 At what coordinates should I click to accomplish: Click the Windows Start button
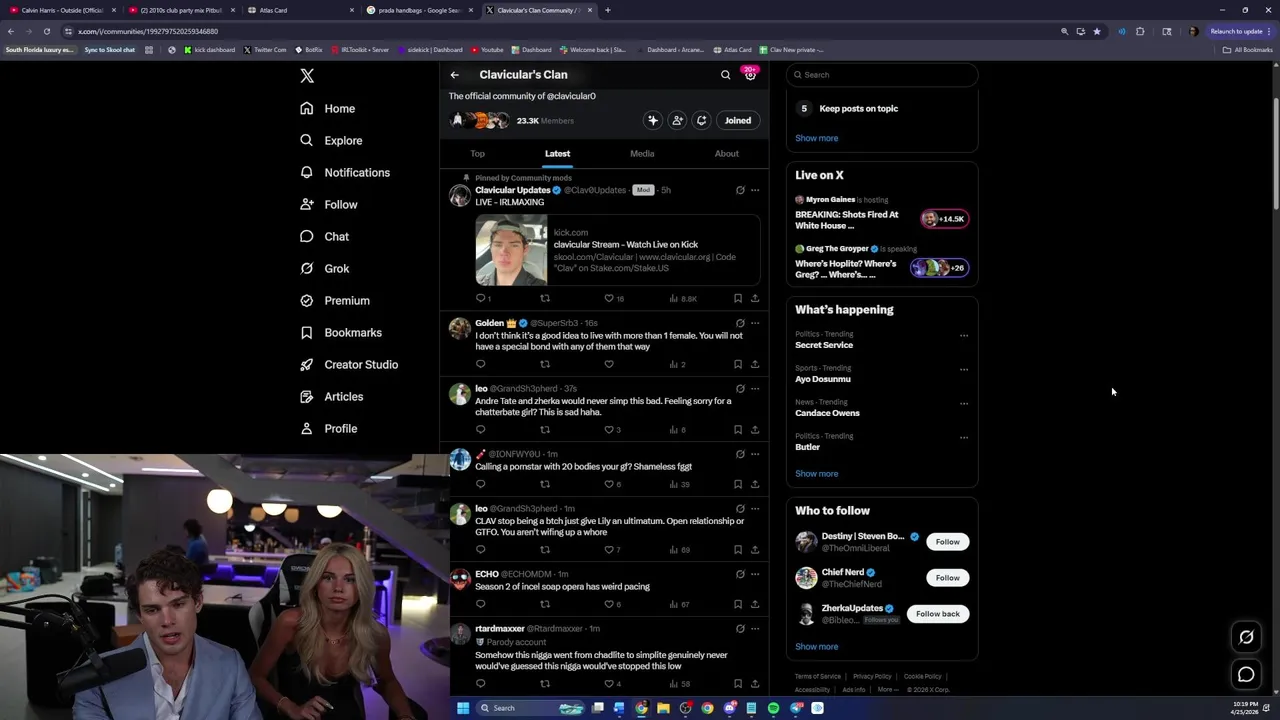(x=463, y=708)
